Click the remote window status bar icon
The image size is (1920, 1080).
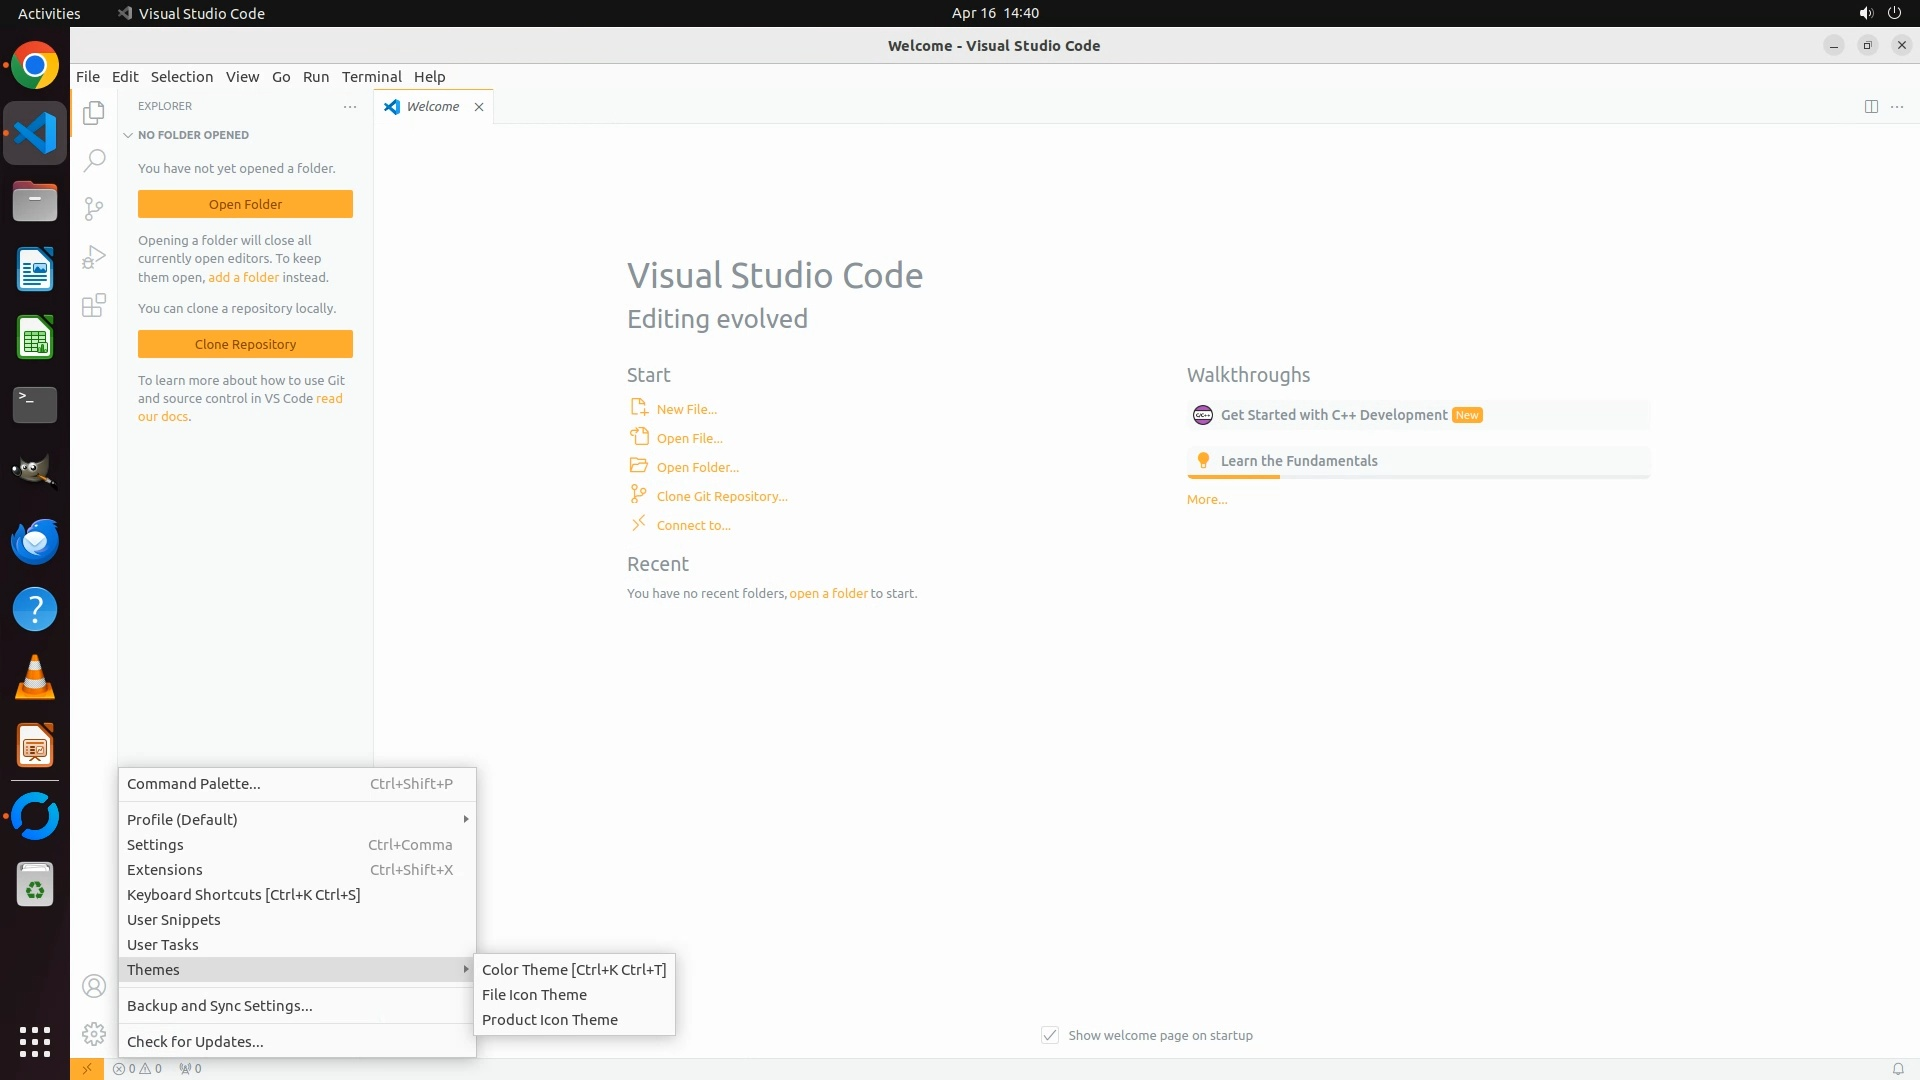pos(87,1069)
